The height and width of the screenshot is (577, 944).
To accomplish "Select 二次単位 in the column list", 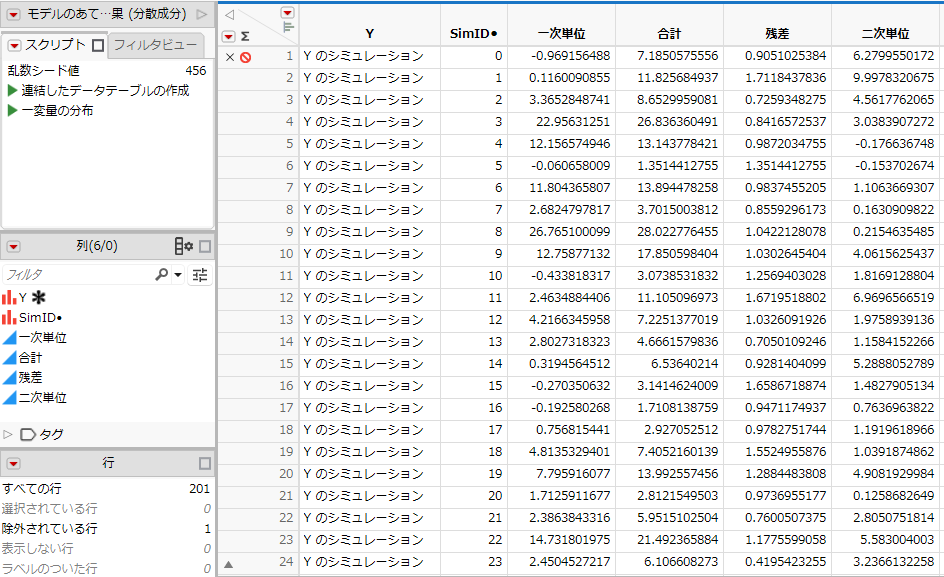I will pyautogui.click(x=42, y=398).
